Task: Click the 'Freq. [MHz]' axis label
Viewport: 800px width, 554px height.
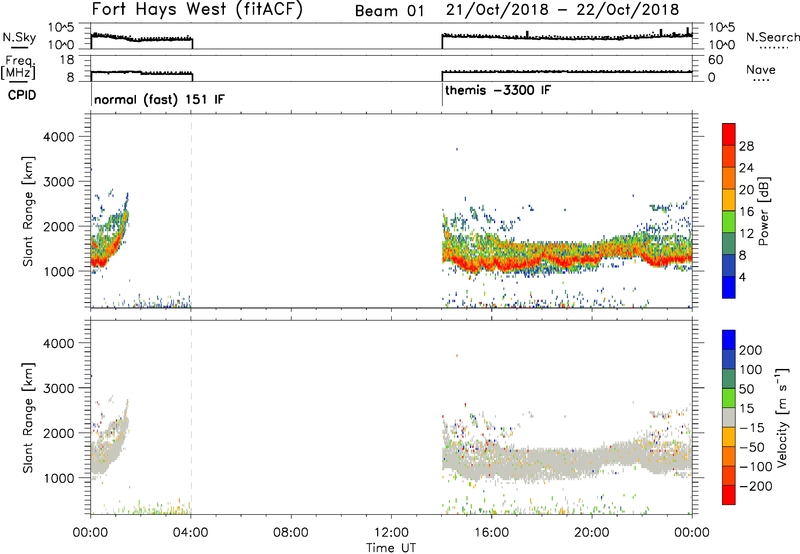Action: (18, 67)
